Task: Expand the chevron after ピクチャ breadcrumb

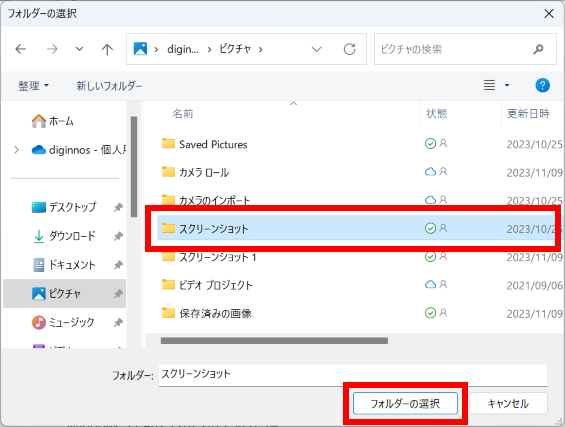Action: (x=261, y=49)
